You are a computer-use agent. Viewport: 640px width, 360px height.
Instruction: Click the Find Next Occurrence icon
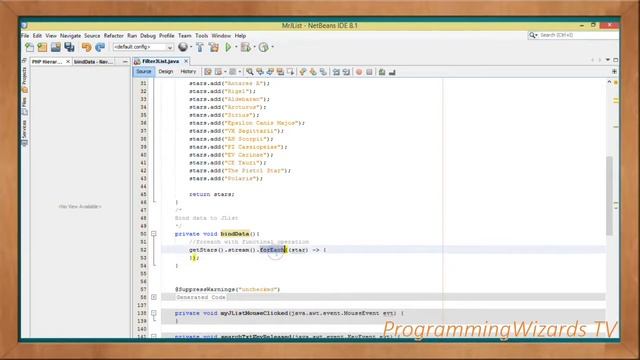click(270, 72)
